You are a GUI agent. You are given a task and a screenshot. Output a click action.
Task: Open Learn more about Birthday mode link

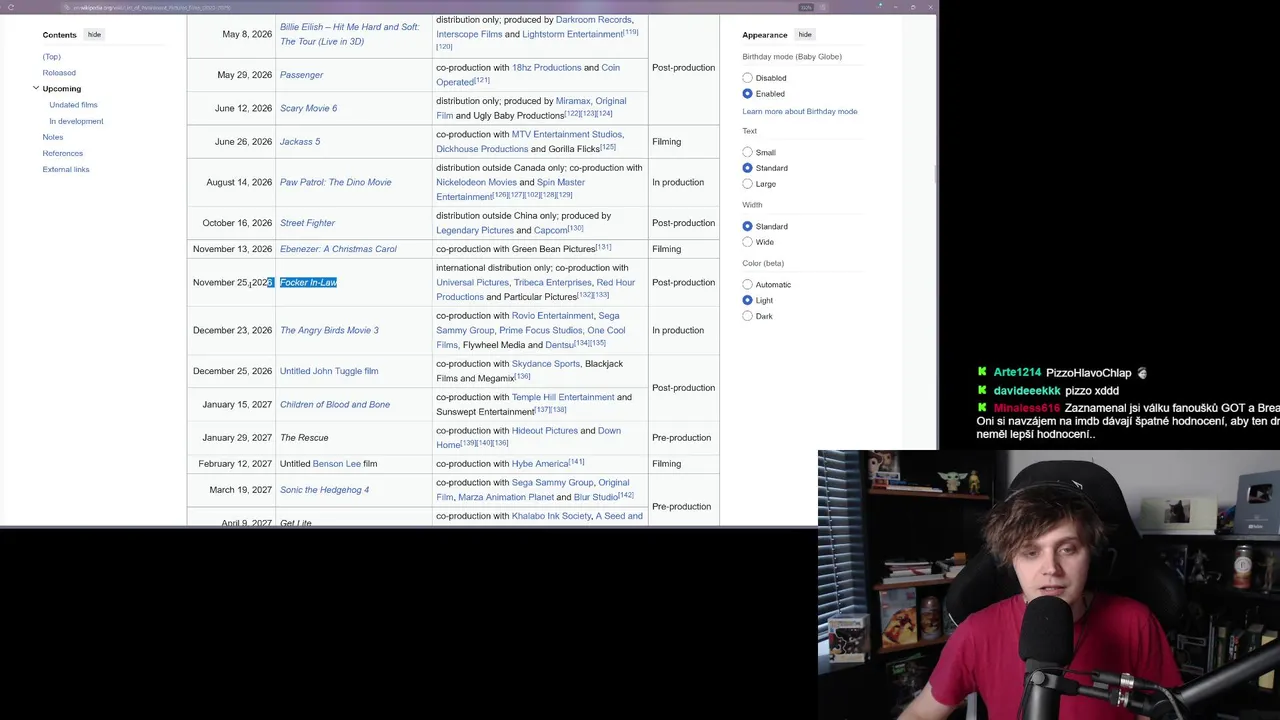tap(799, 111)
